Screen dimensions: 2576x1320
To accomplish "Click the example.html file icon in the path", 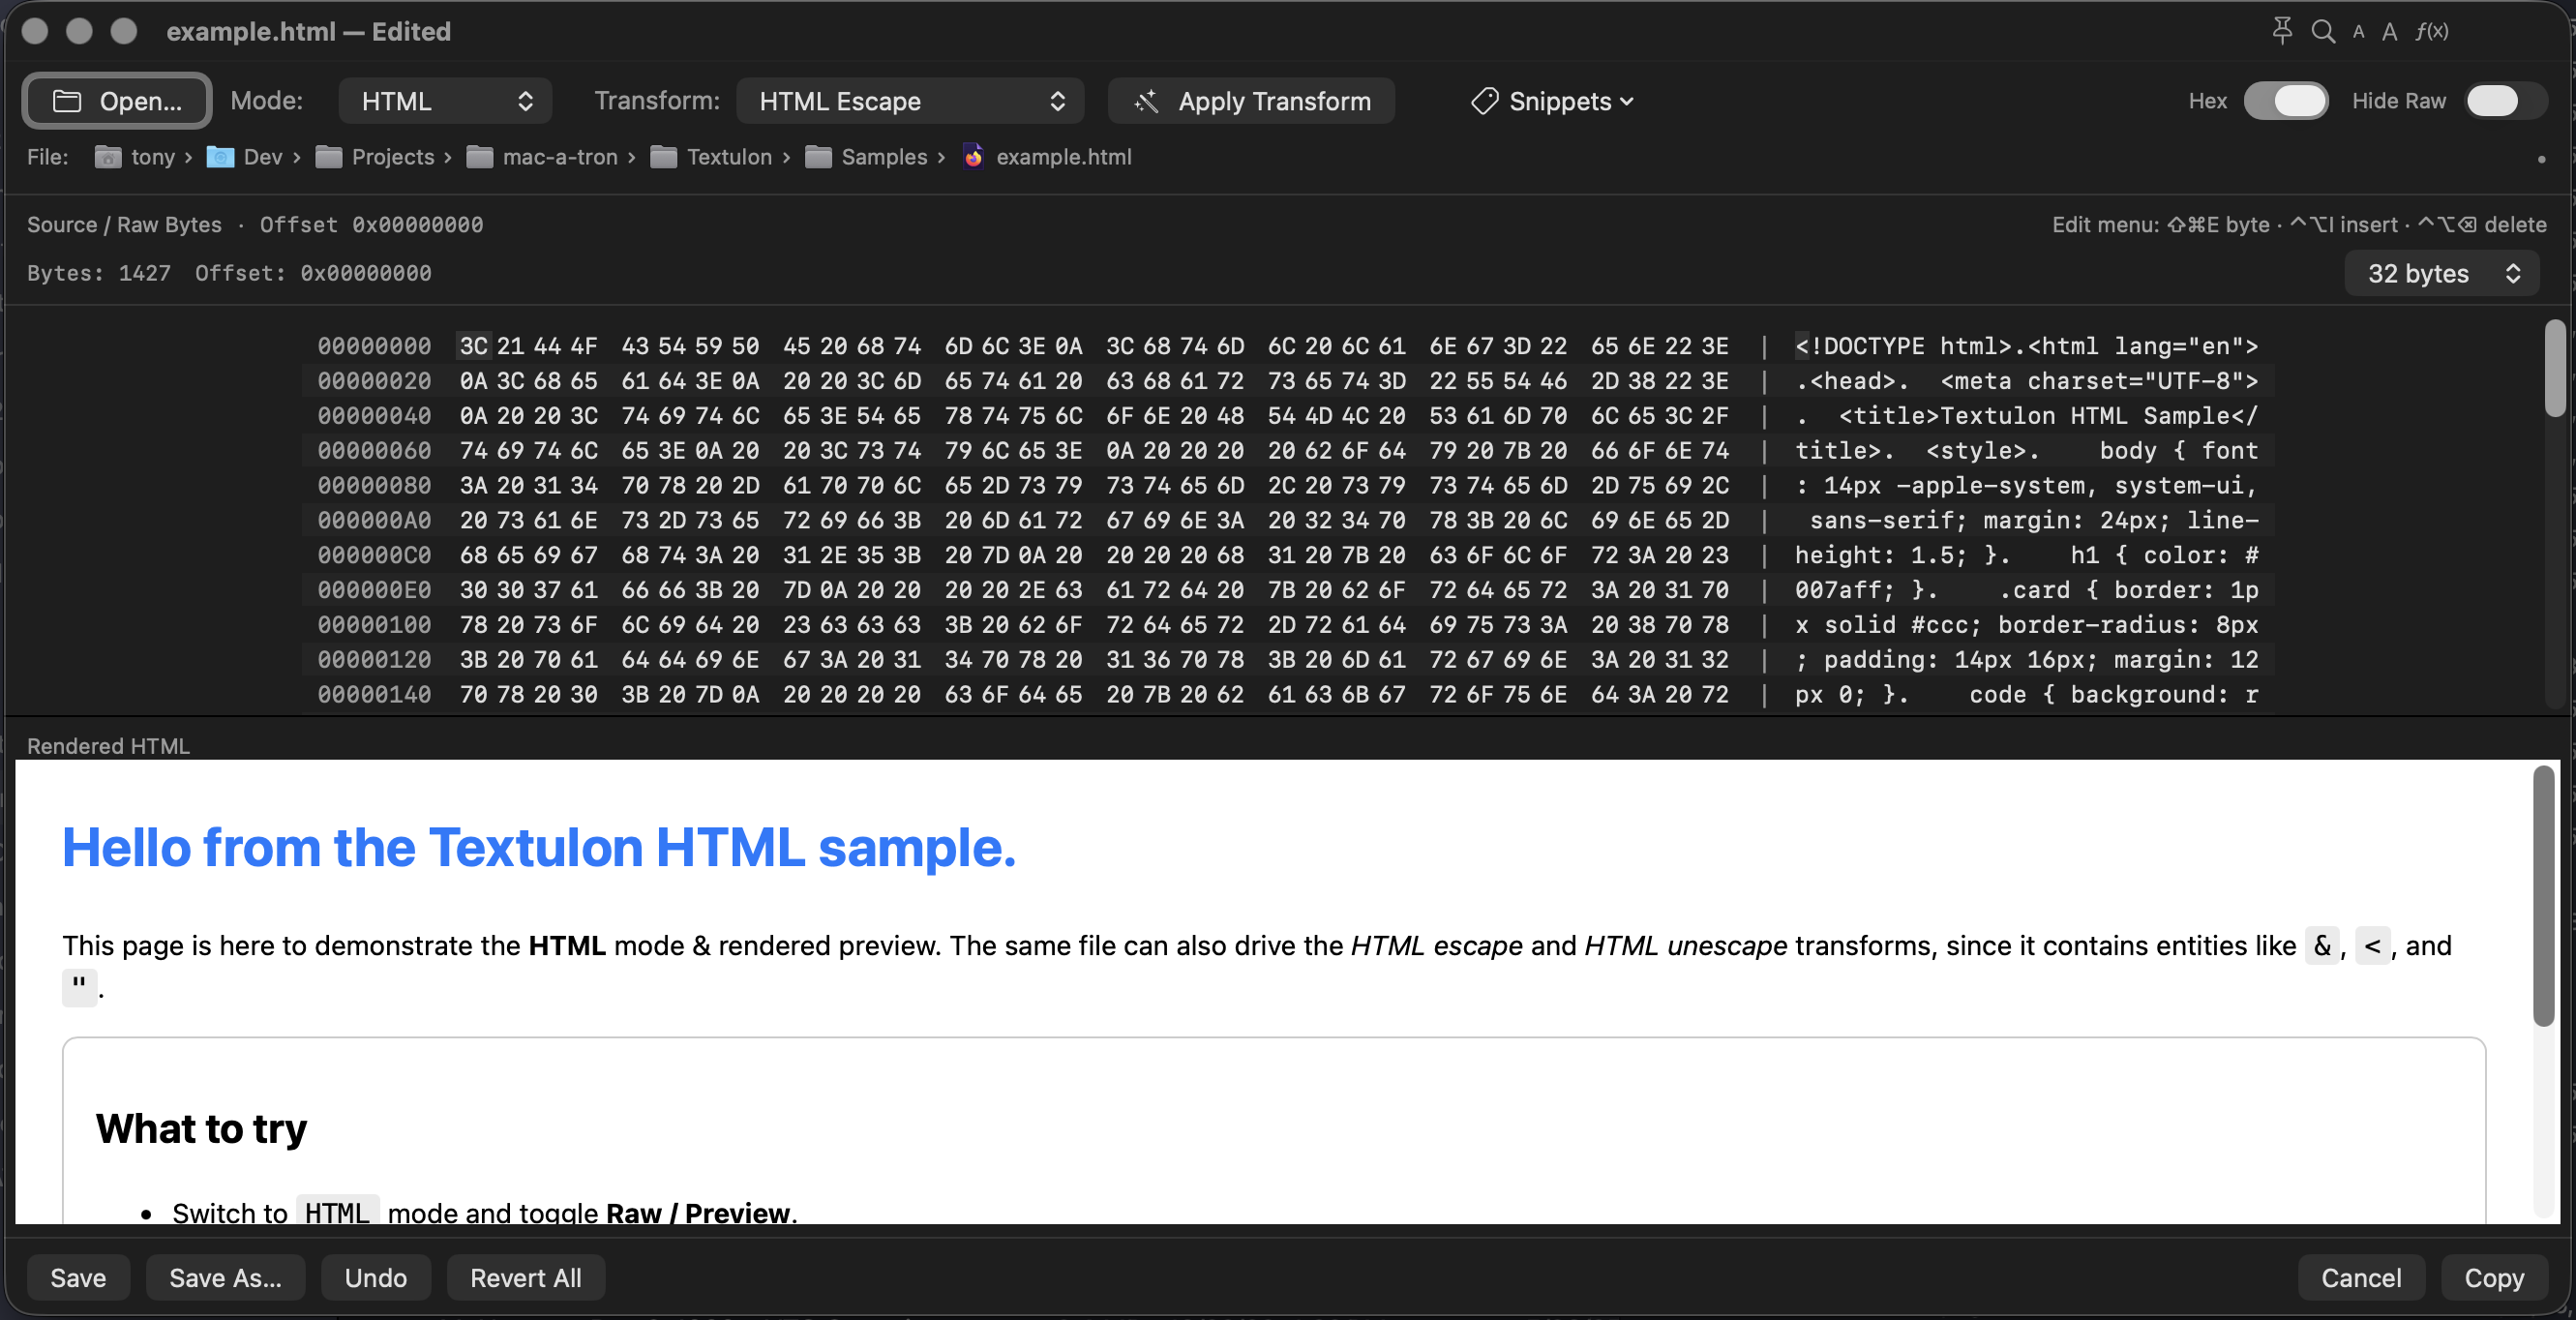I will pos(973,156).
